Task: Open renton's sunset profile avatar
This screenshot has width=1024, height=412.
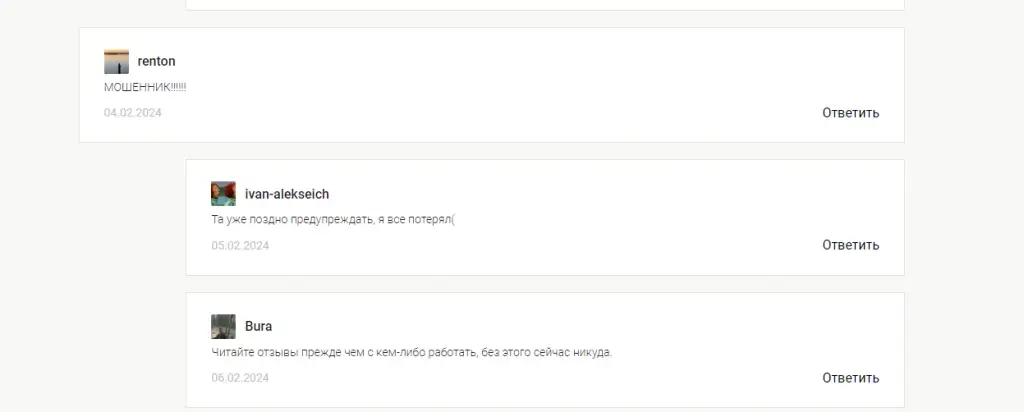Action: [116, 61]
